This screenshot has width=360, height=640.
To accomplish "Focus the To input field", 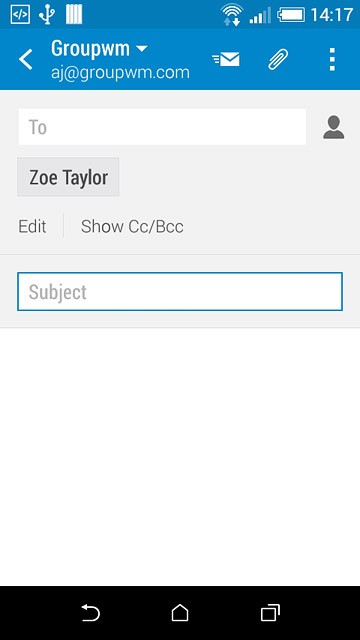I will tap(162, 127).
